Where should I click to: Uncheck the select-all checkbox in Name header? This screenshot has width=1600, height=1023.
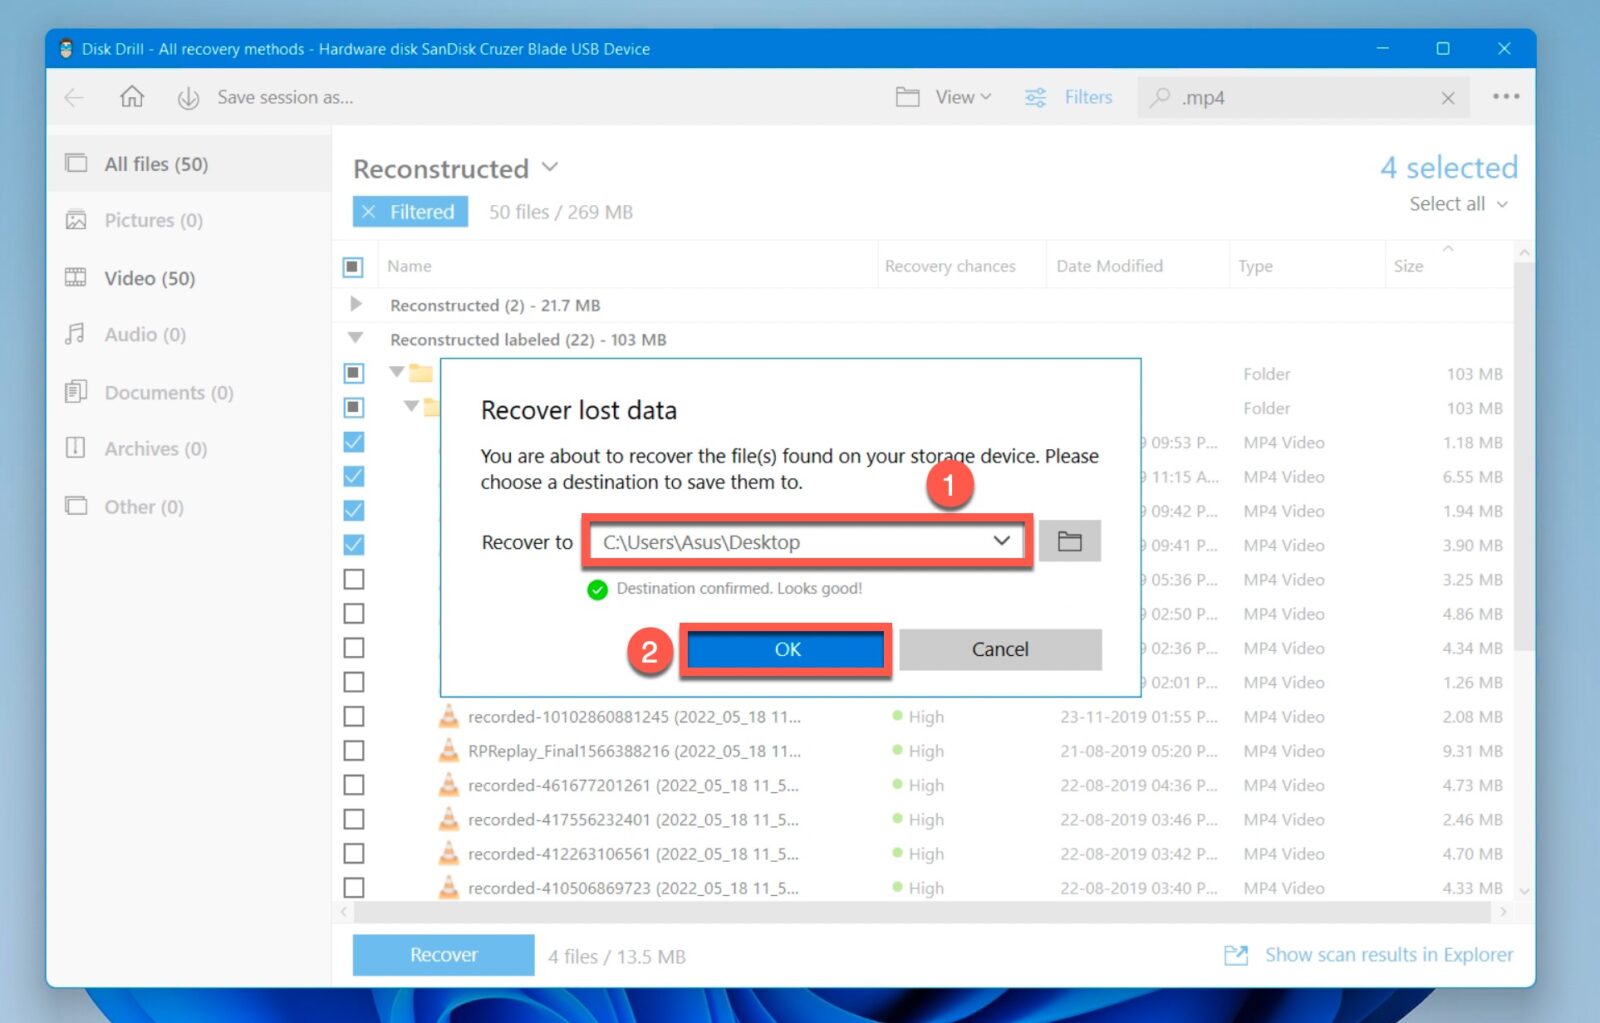point(353,265)
